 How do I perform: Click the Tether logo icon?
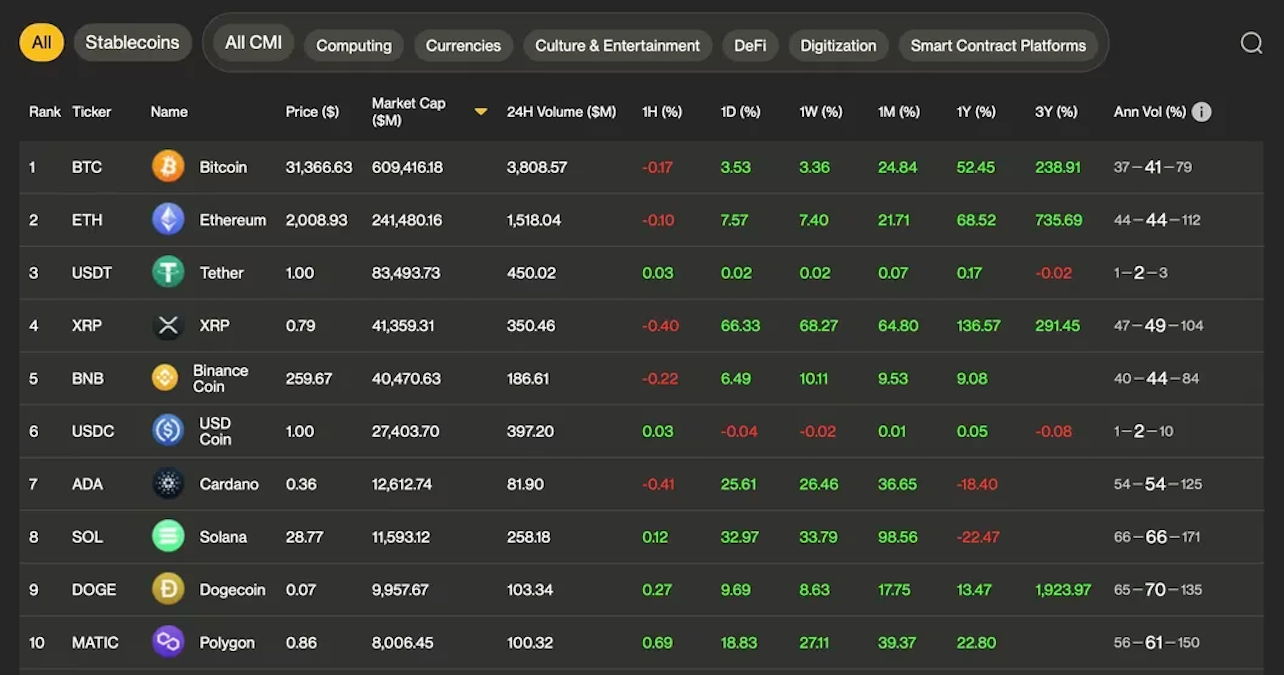tap(168, 272)
